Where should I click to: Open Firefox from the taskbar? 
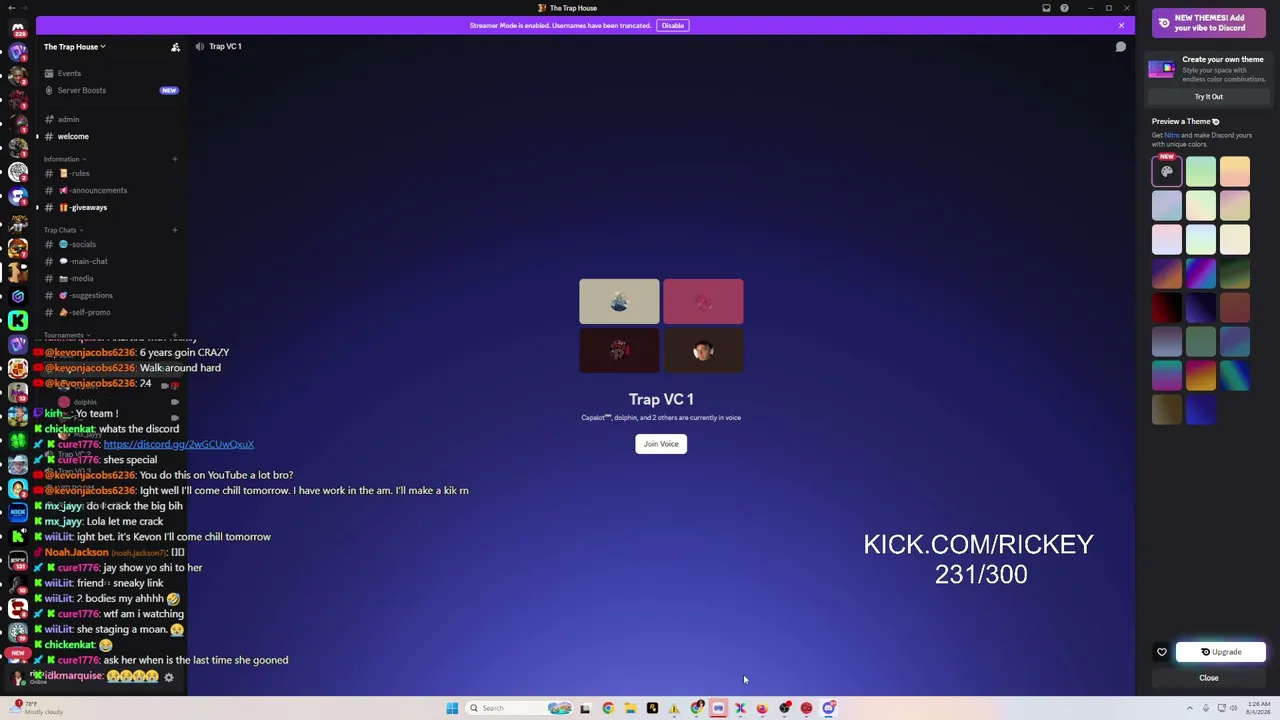click(x=762, y=708)
